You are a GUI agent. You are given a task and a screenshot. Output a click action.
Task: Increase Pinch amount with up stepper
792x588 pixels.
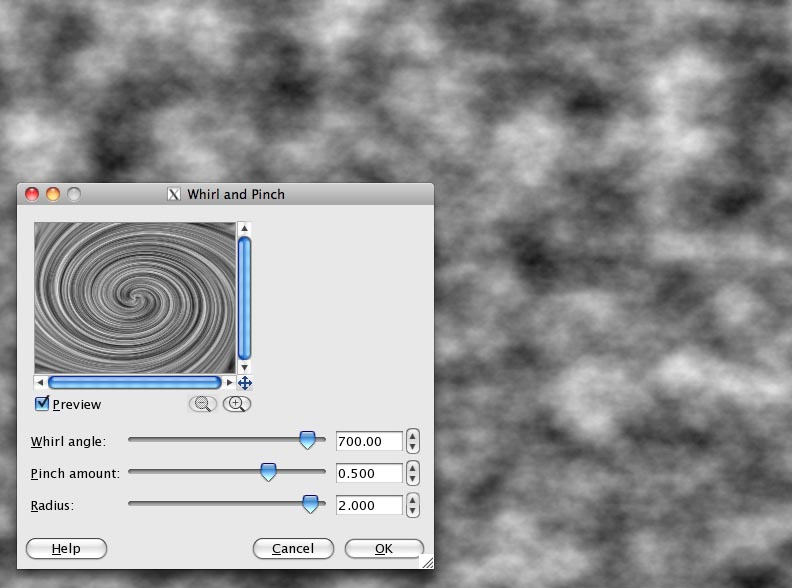pos(413,468)
